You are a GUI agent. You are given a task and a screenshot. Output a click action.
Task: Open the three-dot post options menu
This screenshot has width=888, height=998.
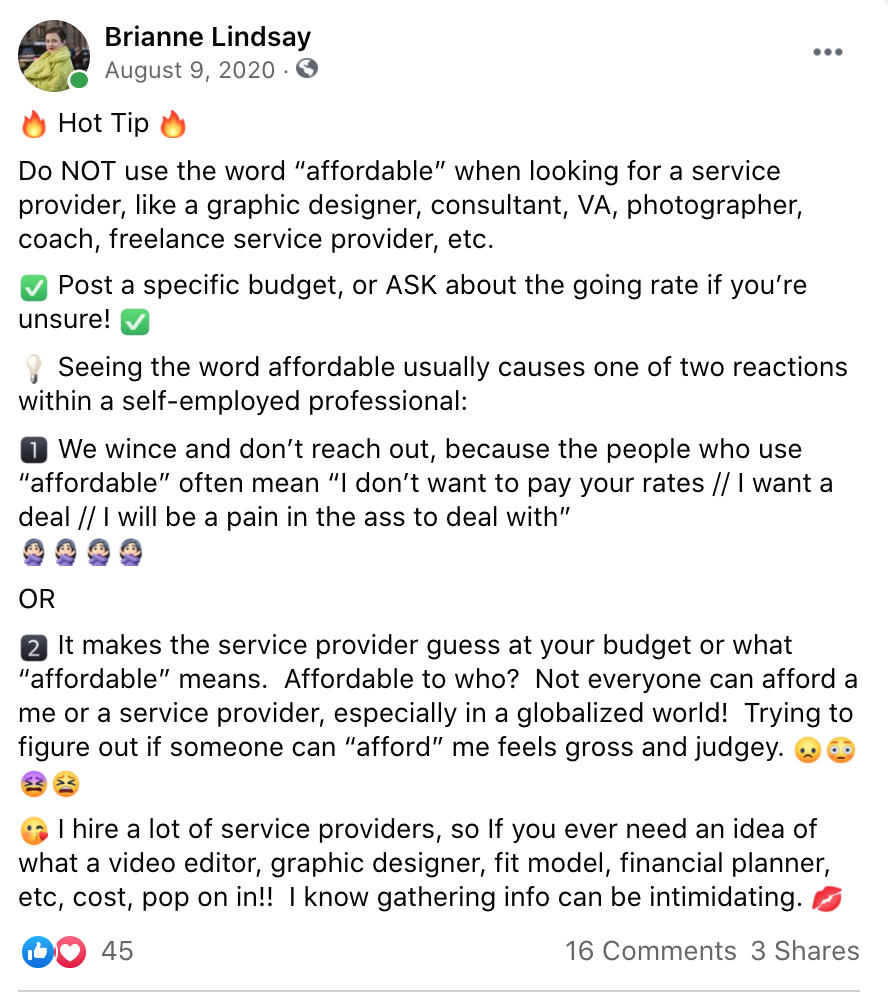828,53
